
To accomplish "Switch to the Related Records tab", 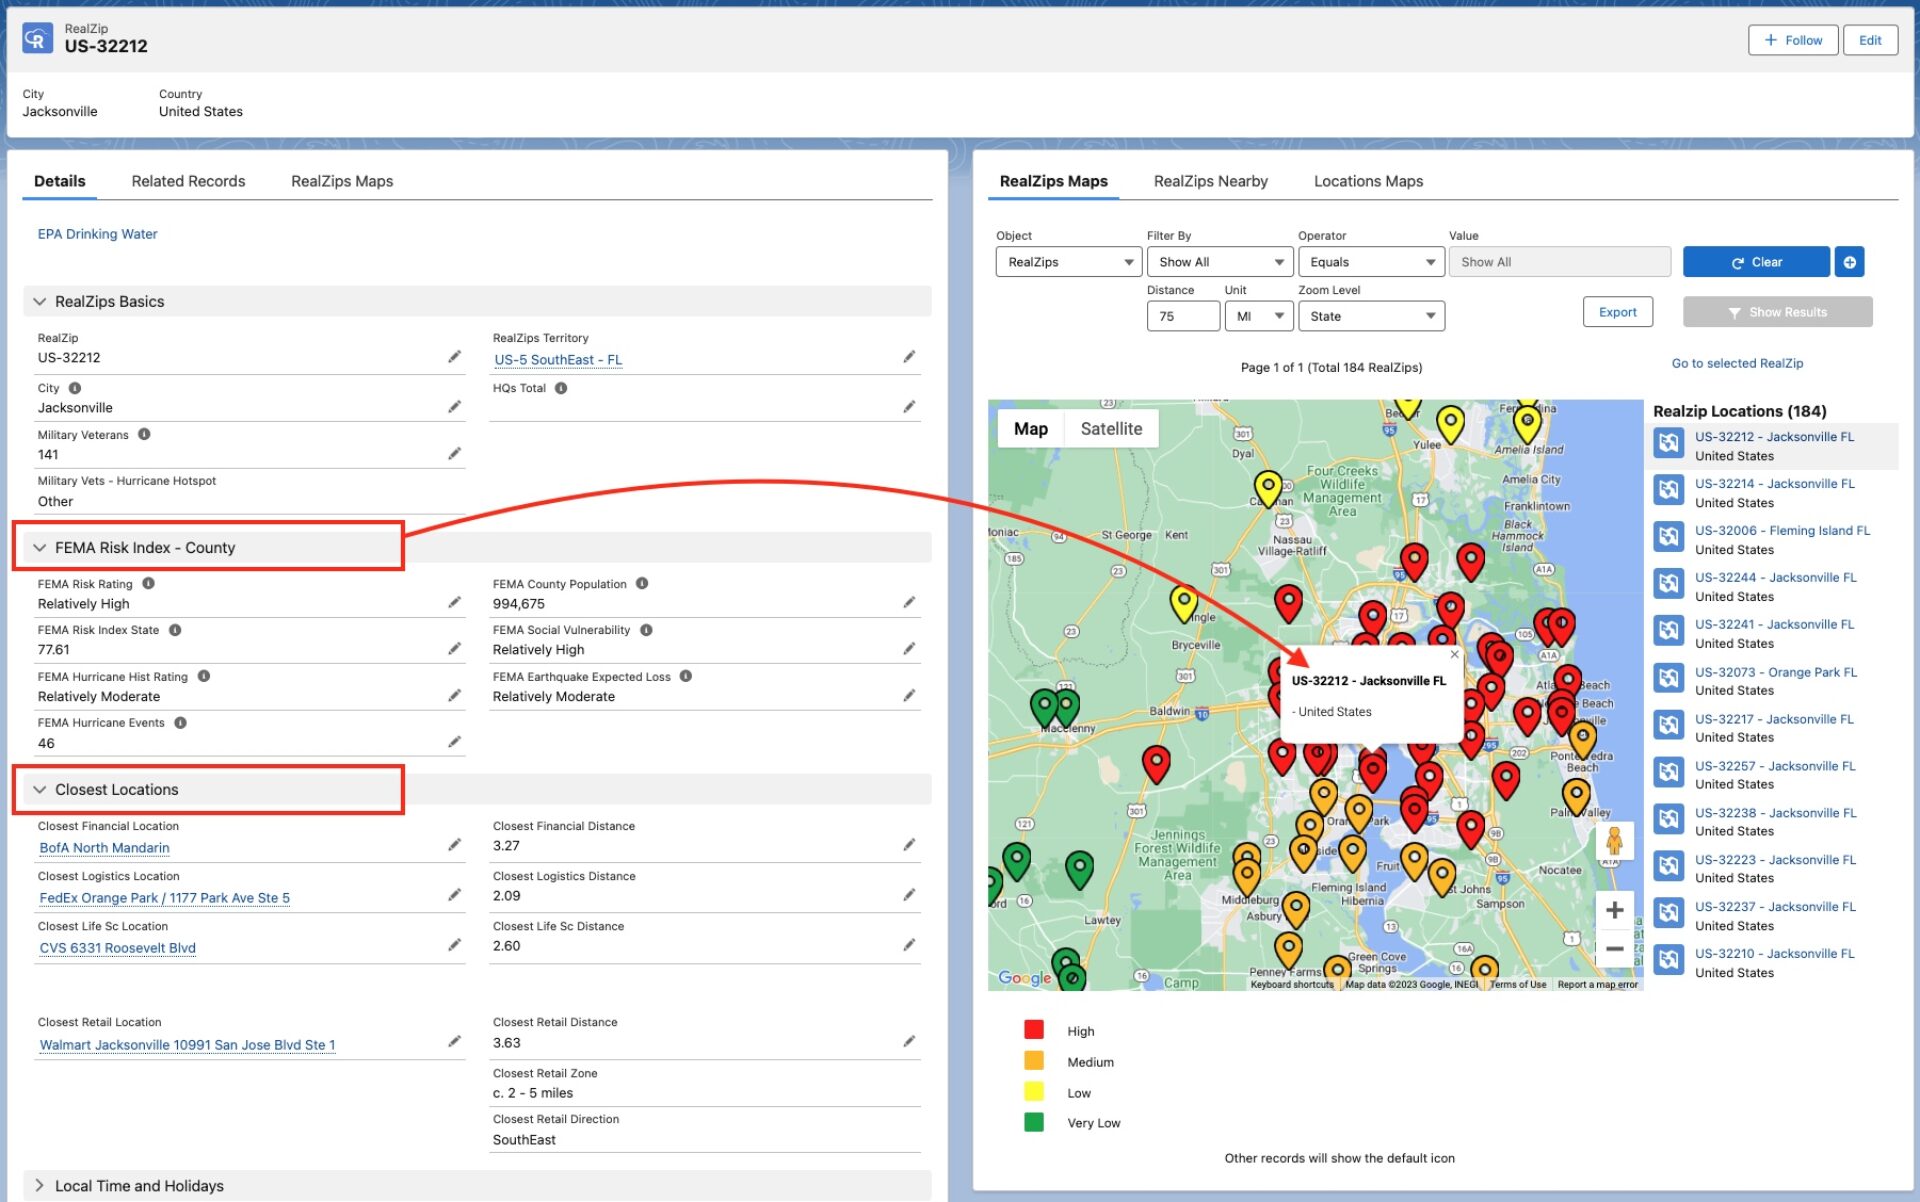I will point(188,181).
